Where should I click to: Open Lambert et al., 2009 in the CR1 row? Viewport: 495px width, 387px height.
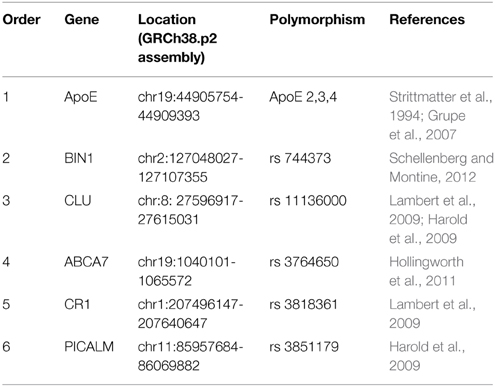tap(432, 313)
